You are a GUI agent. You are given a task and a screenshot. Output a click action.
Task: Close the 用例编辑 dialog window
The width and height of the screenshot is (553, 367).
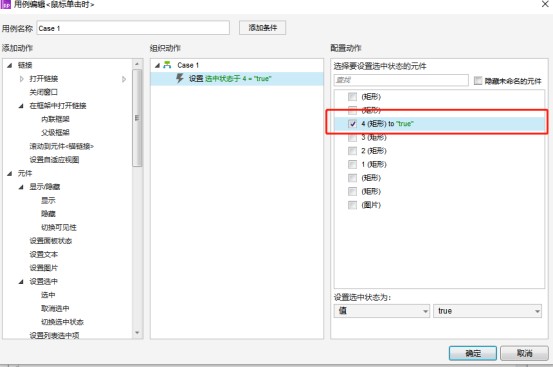545,4
